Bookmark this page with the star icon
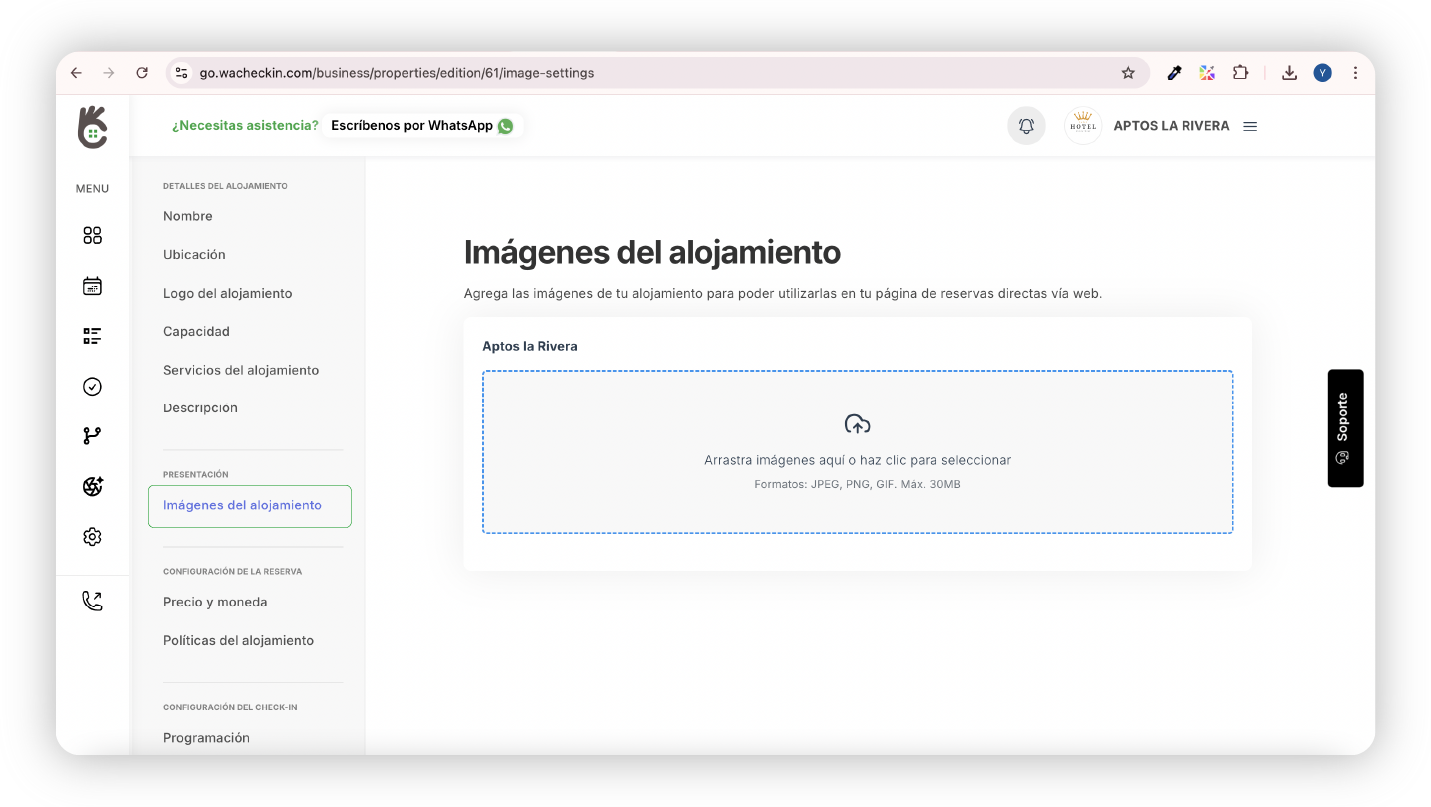The image size is (1431, 807). click(x=1128, y=73)
